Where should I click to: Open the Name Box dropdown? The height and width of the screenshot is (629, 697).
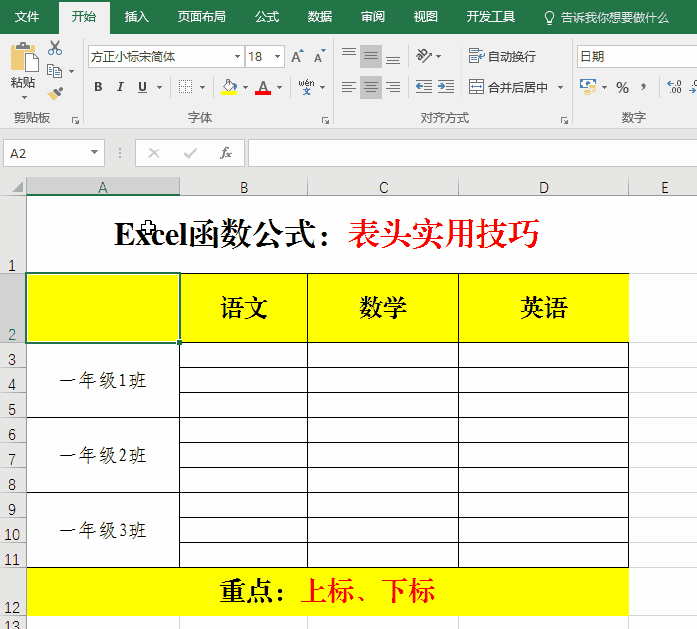(94, 152)
